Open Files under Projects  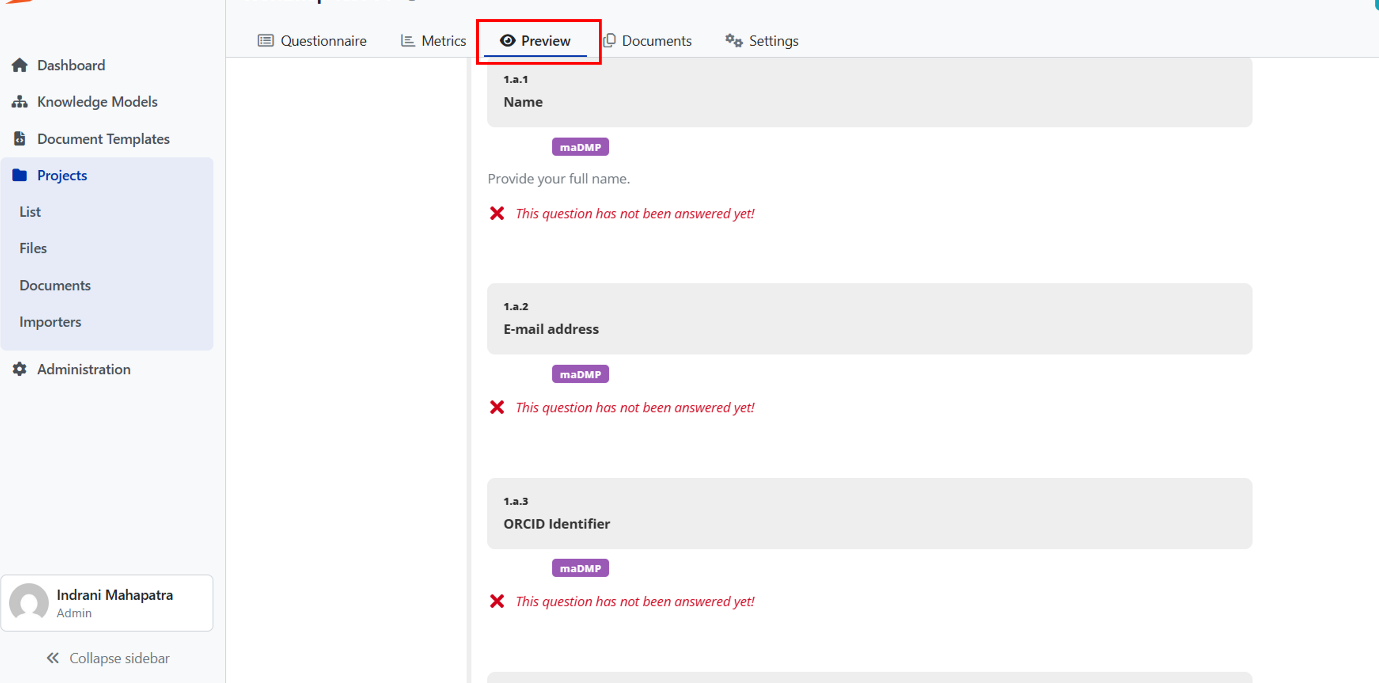[x=33, y=248]
